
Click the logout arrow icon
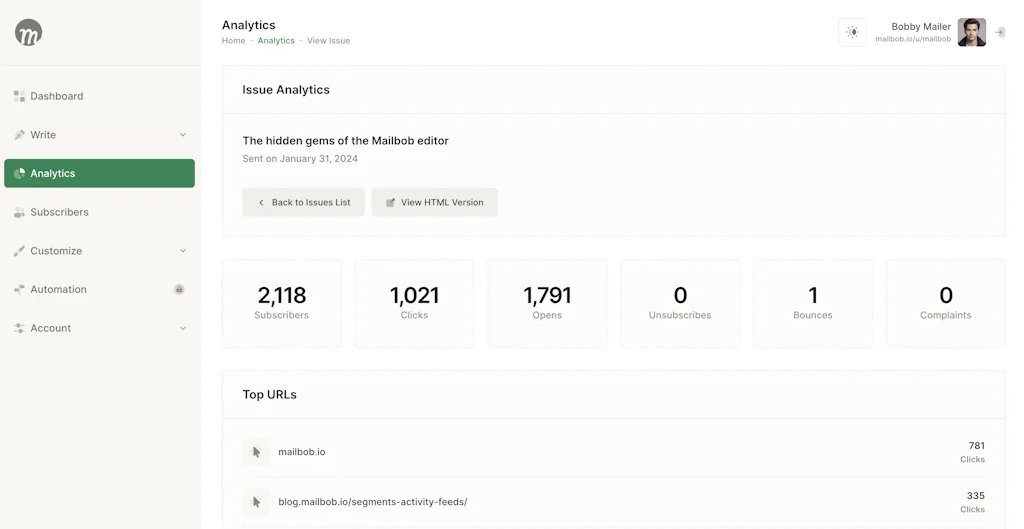[x=1000, y=32]
